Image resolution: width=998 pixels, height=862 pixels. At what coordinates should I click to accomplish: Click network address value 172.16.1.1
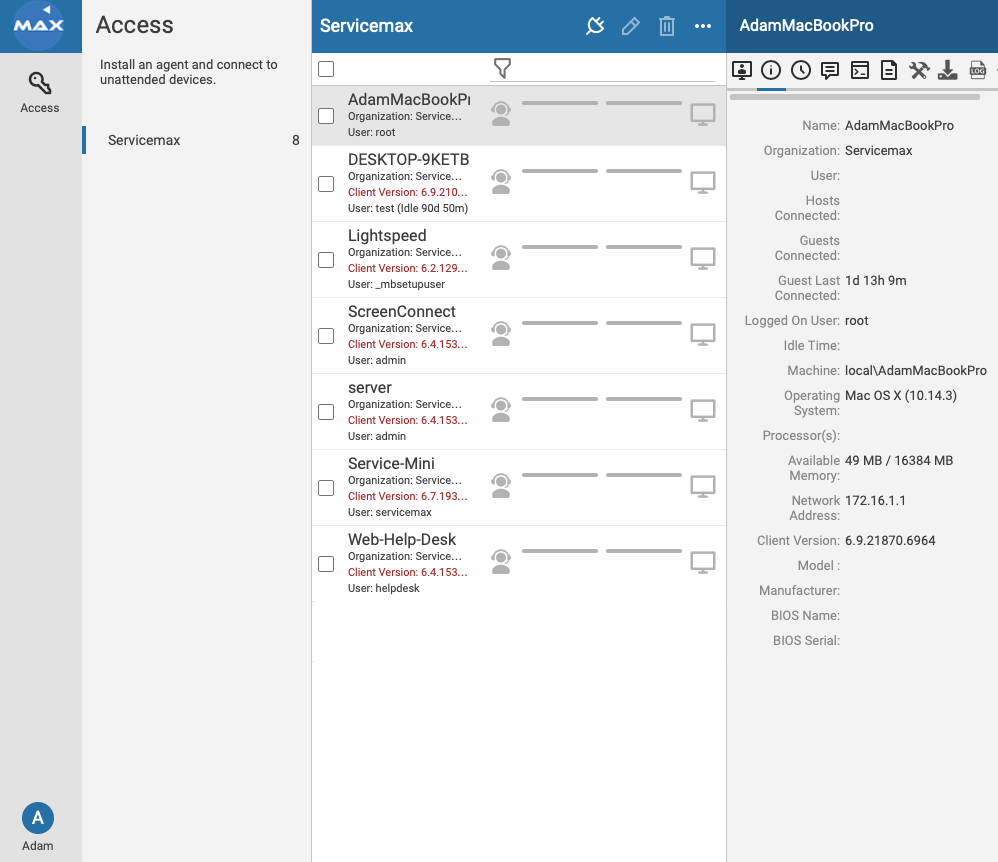875,500
